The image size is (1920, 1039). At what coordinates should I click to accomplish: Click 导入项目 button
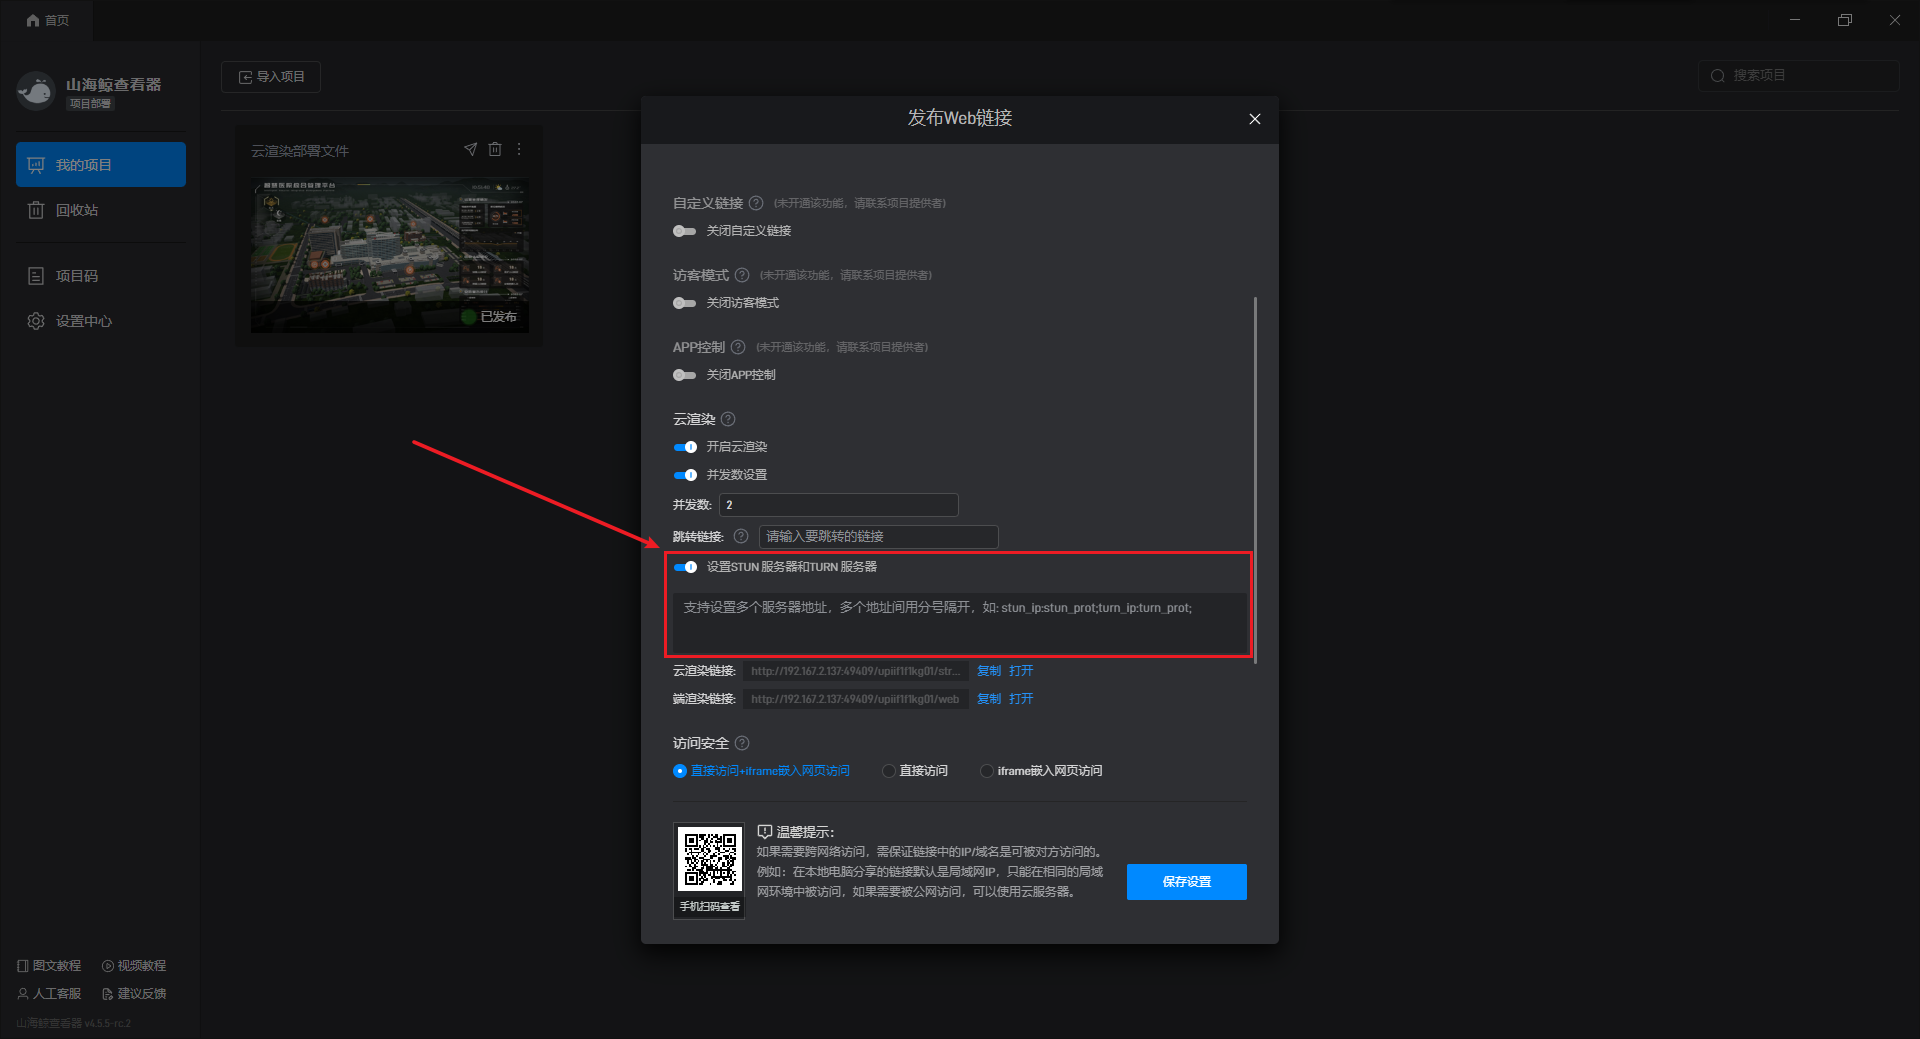click(271, 77)
